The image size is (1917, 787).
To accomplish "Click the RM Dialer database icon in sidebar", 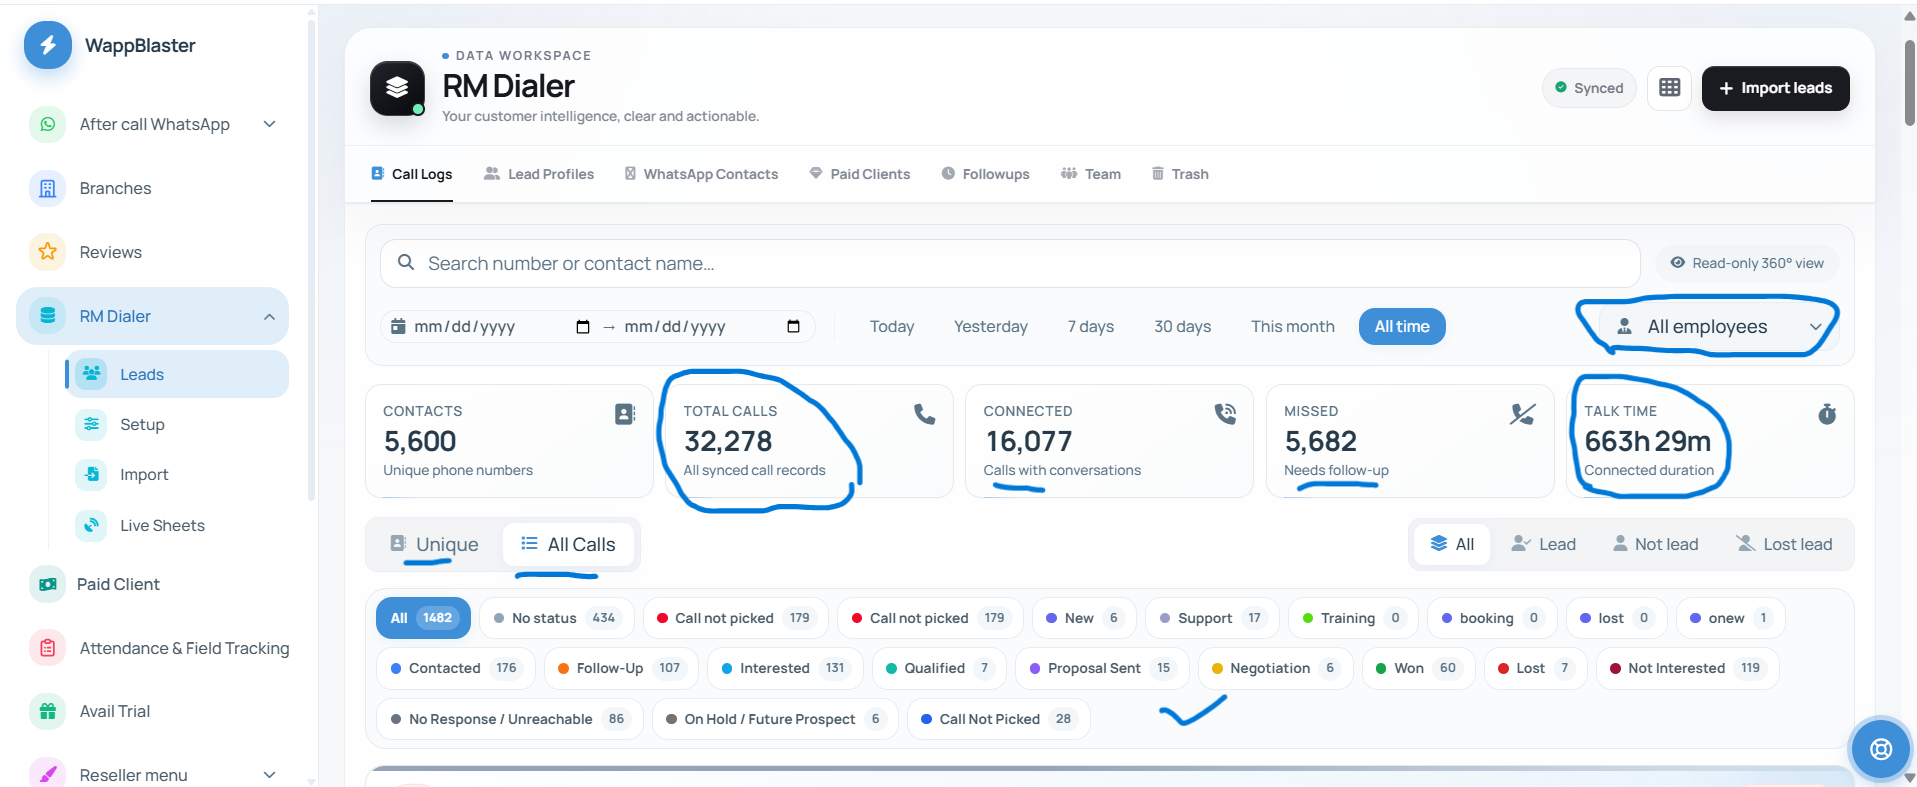I will tap(47, 316).
